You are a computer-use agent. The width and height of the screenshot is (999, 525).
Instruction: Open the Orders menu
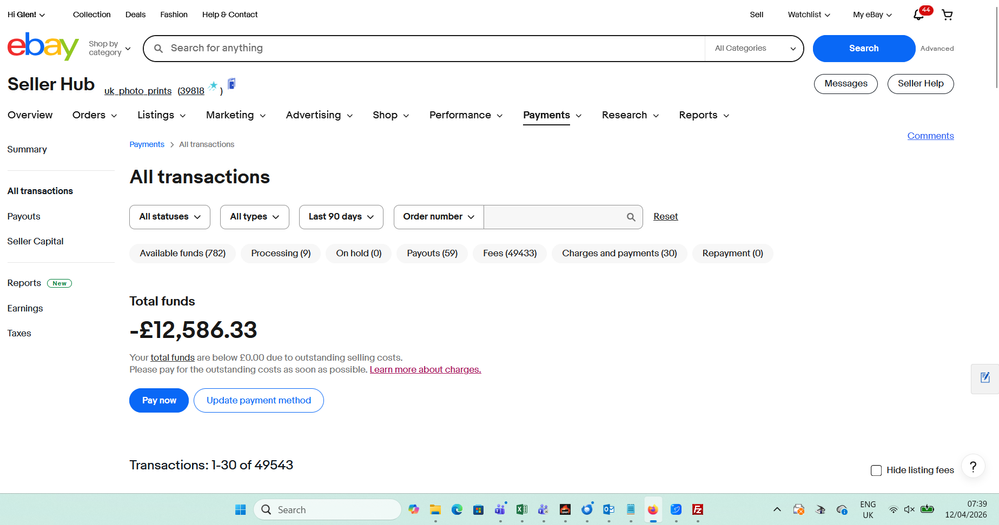(x=94, y=115)
